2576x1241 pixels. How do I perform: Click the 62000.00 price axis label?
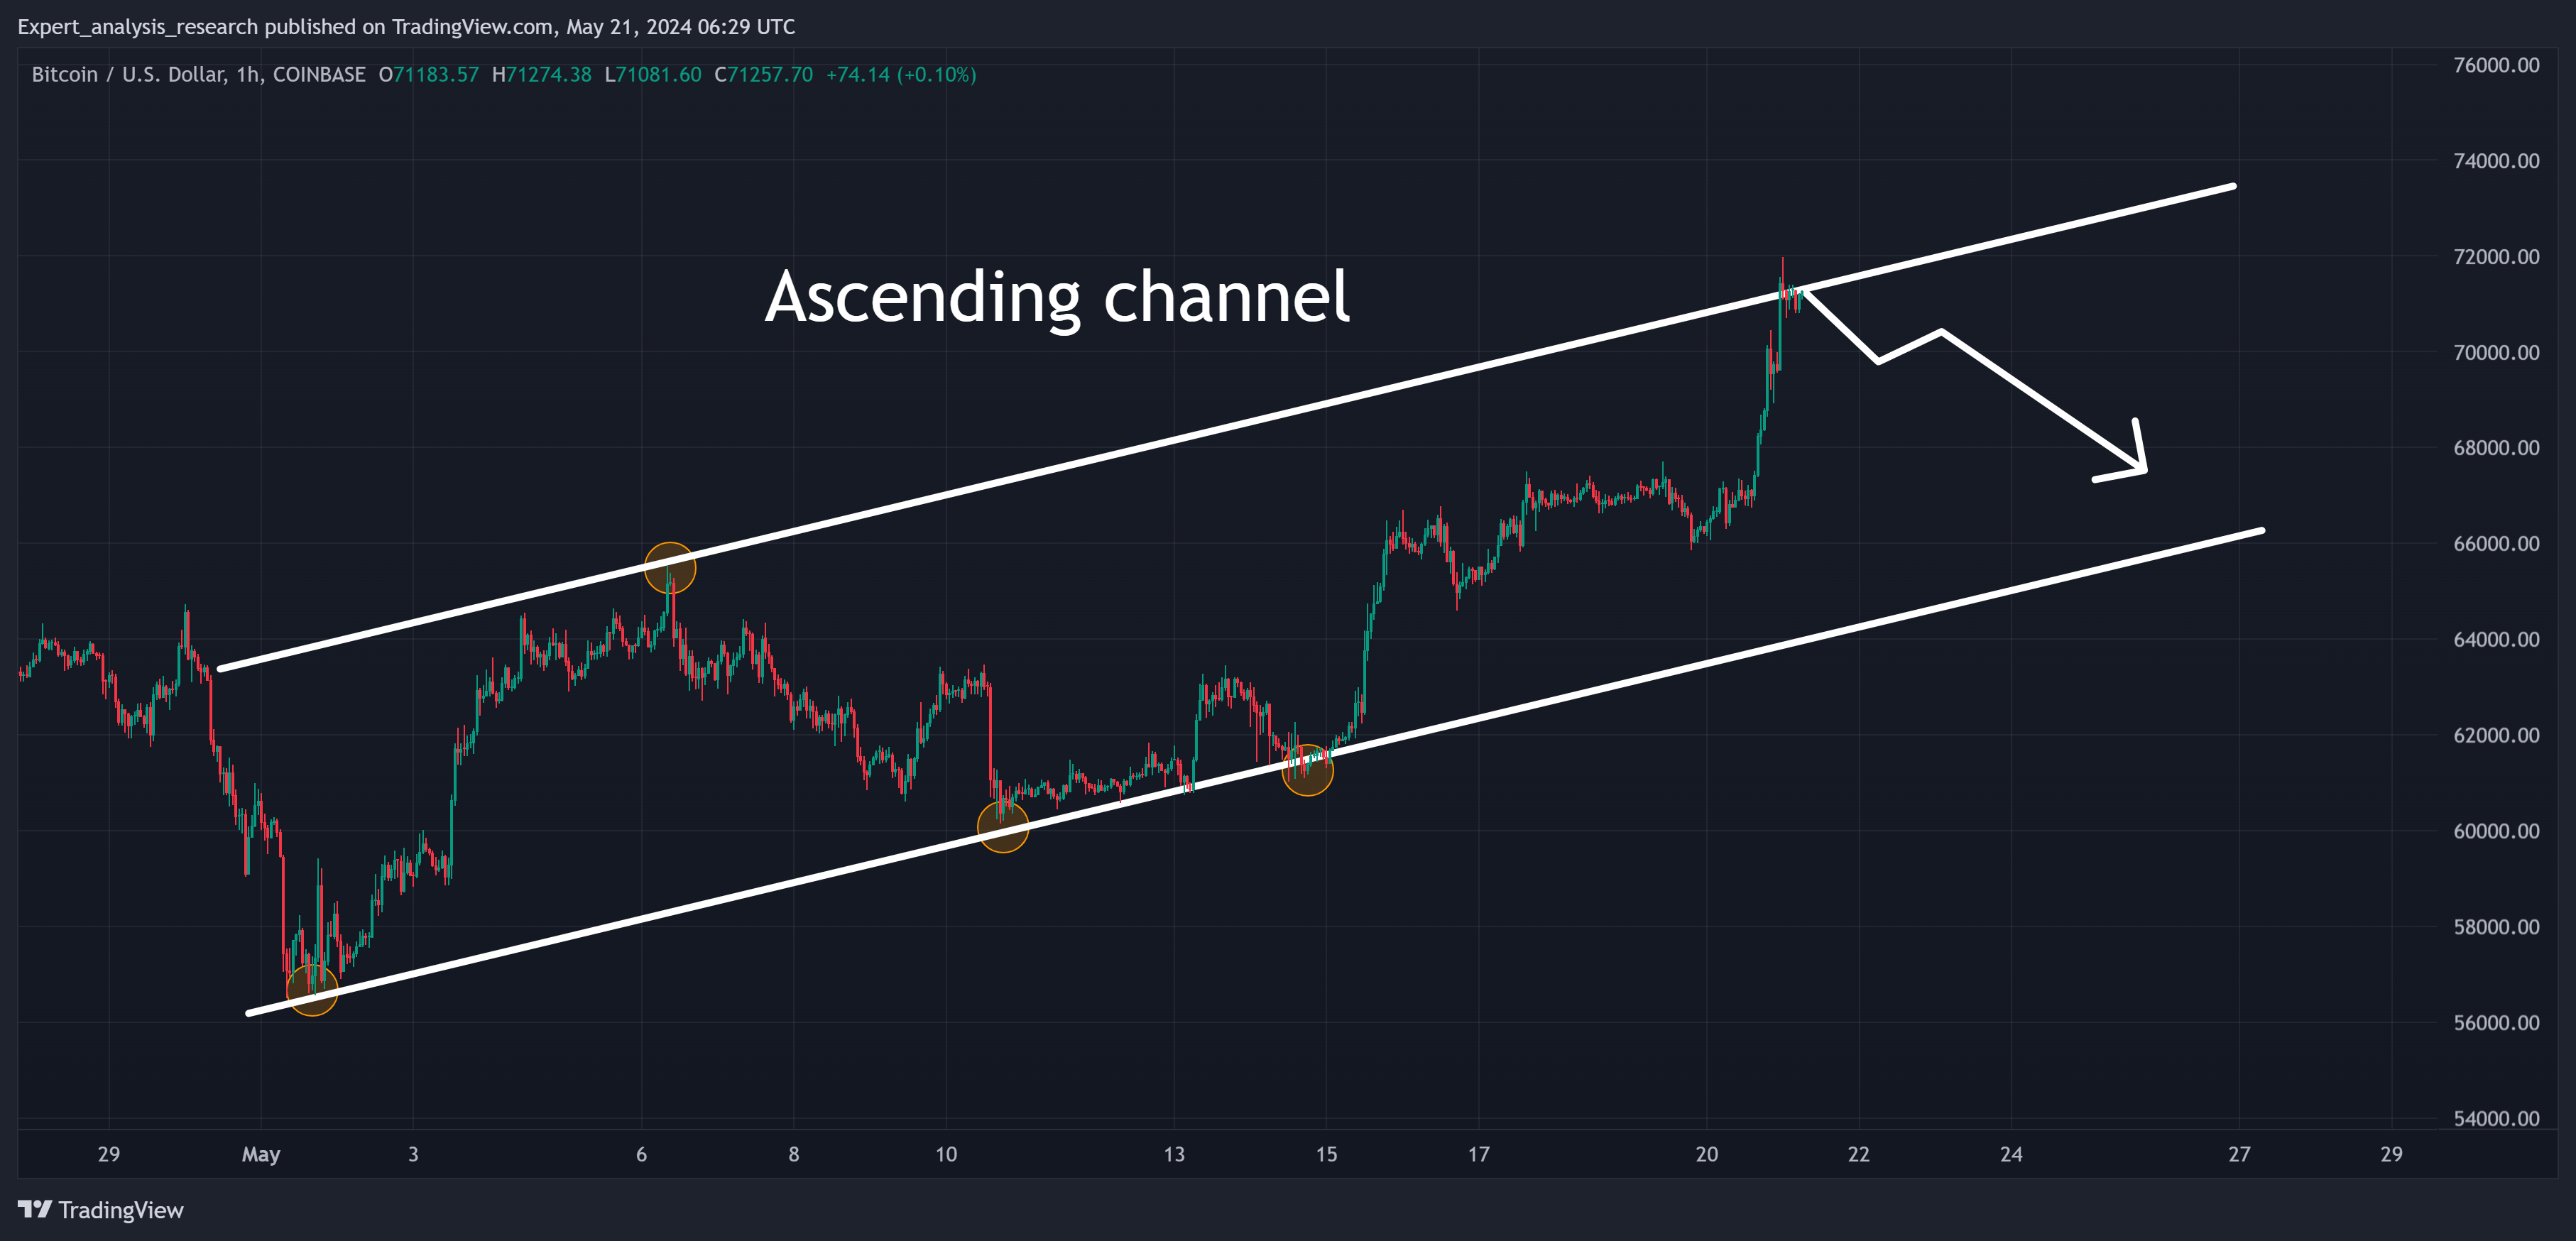(x=2496, y=735)
